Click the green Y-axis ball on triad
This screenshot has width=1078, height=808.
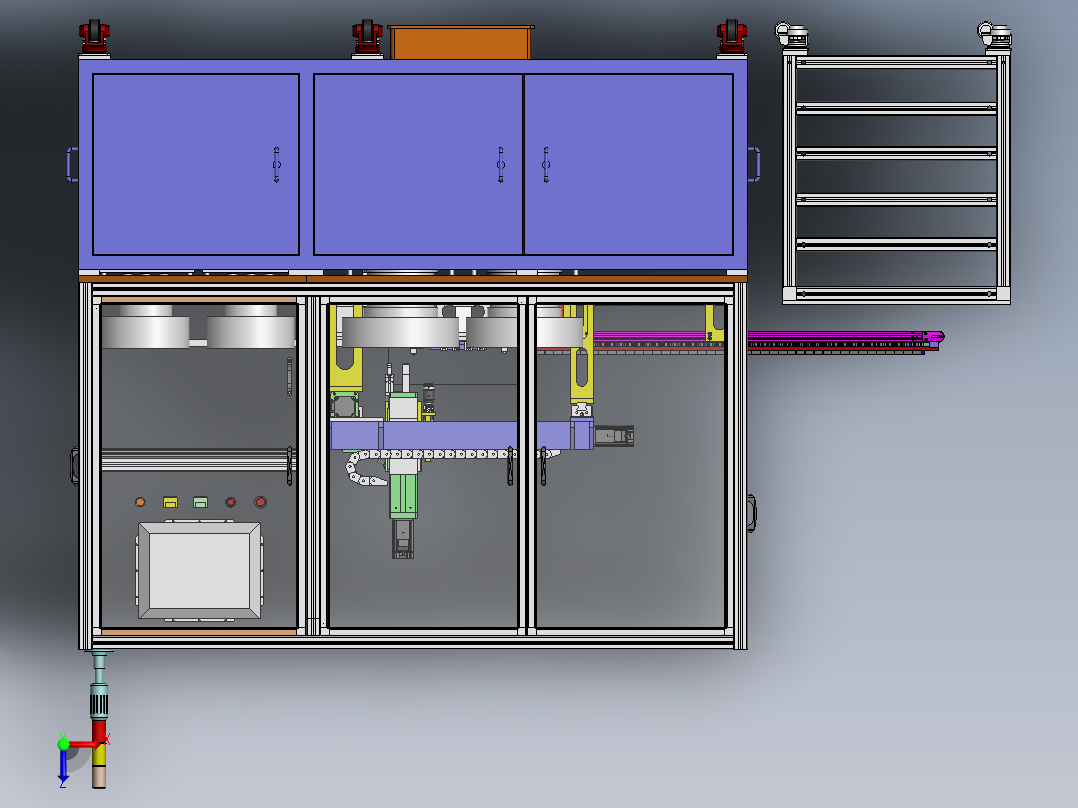click(x=63, y=743)
